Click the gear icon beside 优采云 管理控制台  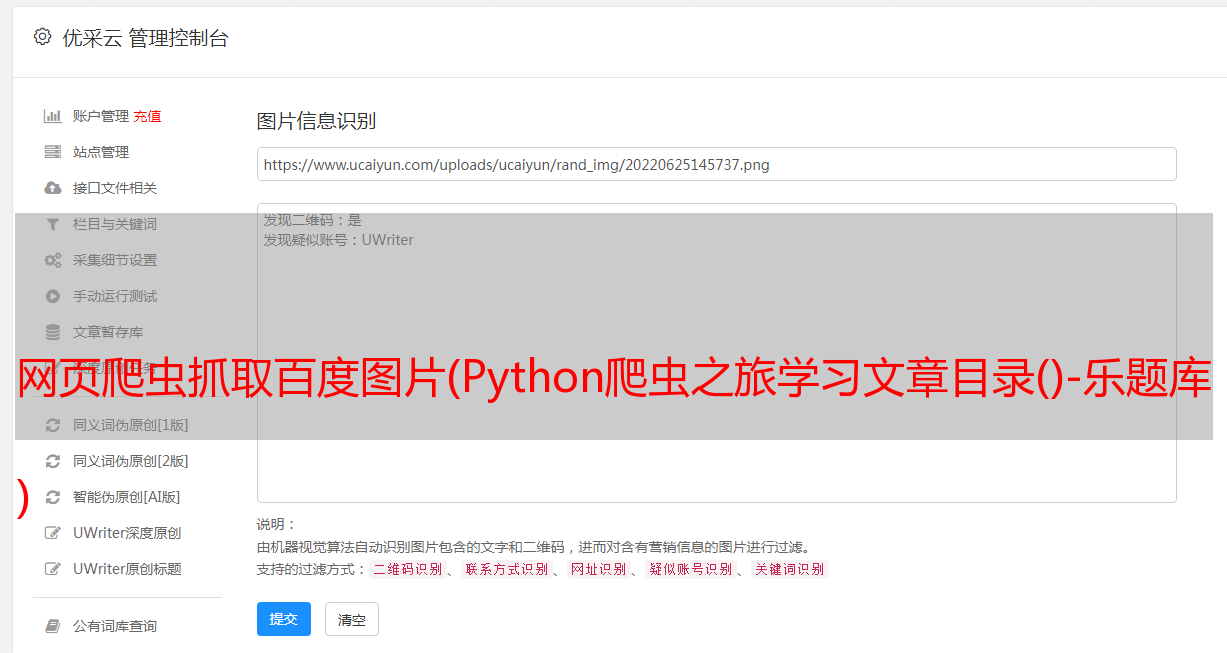coord(42,37)
